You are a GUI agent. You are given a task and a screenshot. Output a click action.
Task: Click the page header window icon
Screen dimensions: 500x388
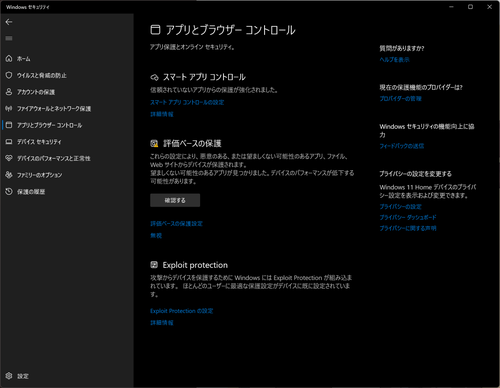coord(155,30)
